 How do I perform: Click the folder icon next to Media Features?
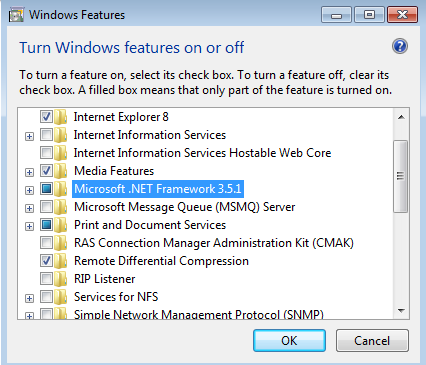pyautogui.click(x=61, y=171)
